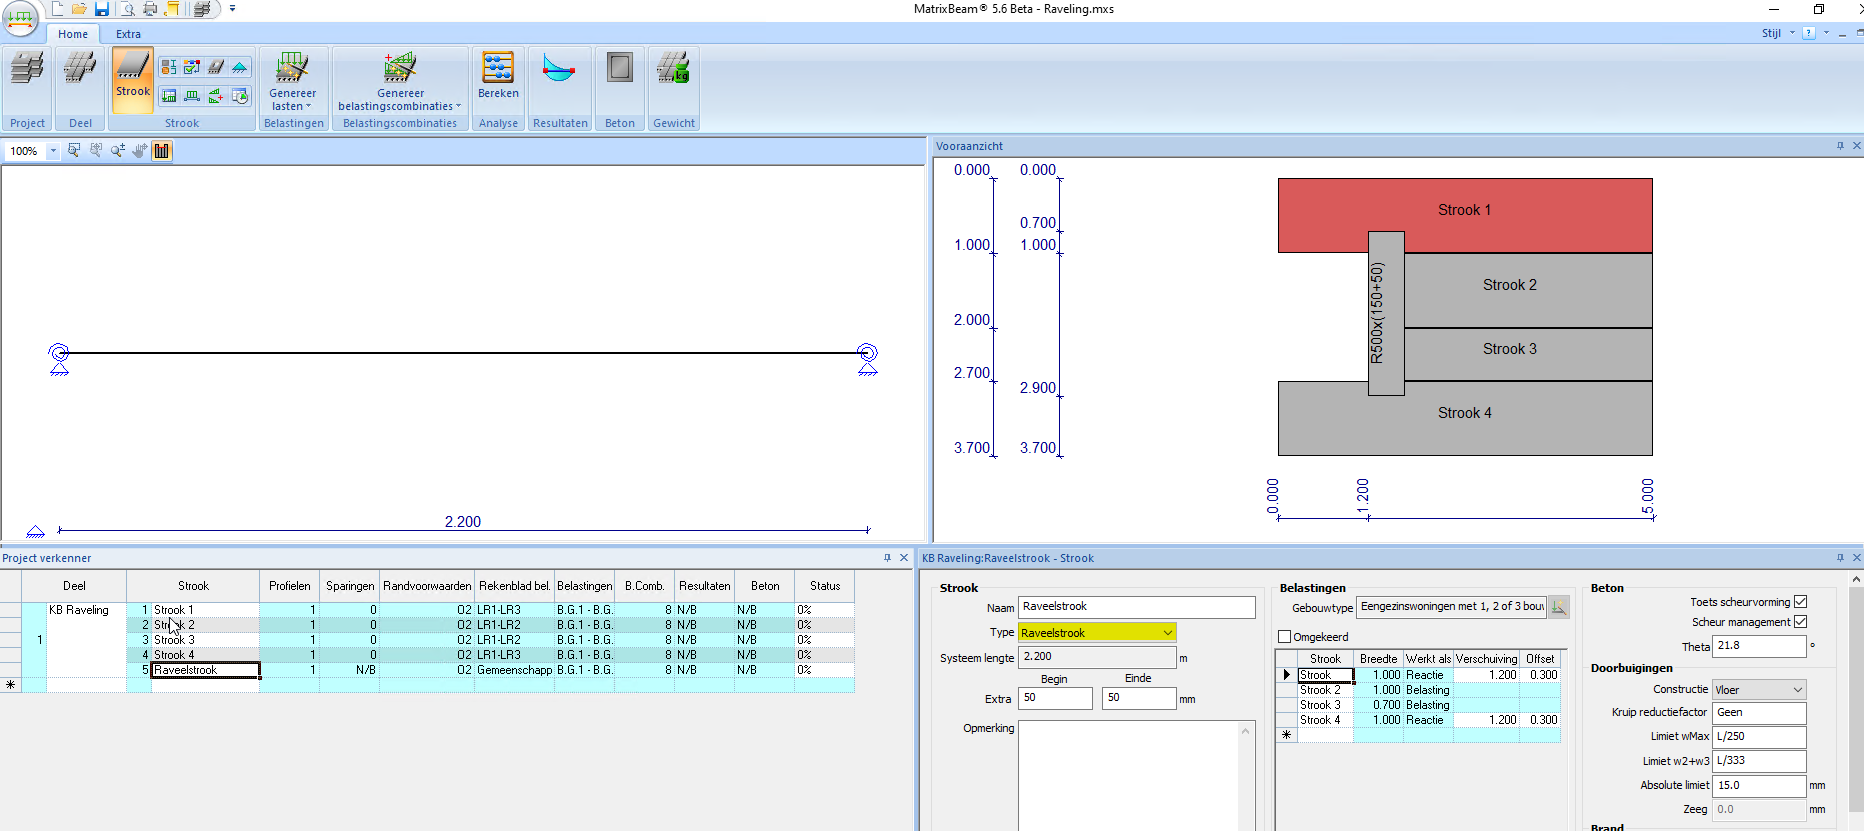Select the Strook ribbon button
This screenshot has height=831, width=1864.
(132, 79)
